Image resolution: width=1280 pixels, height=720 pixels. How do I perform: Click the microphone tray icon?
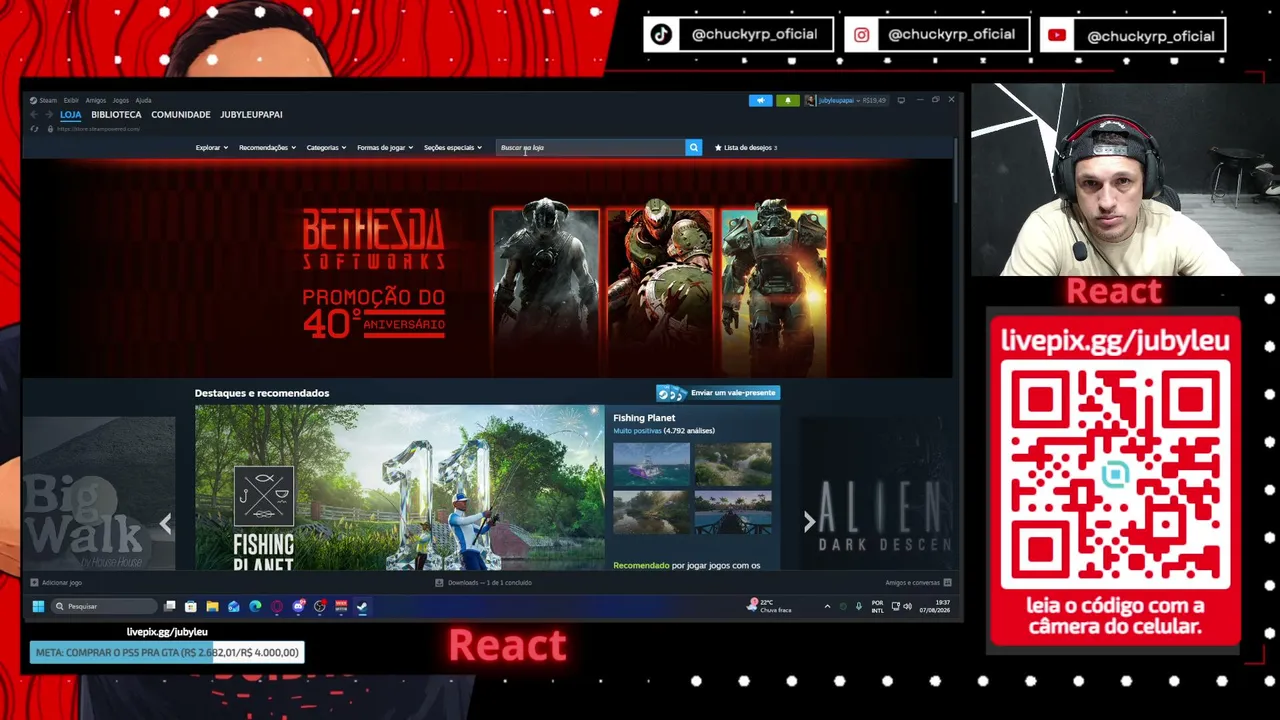click(x=858, y=606)
